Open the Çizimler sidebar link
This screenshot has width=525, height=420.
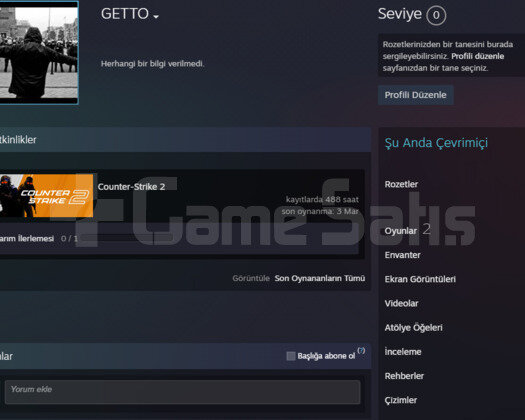pyautogui.click(x=401, y=400)
